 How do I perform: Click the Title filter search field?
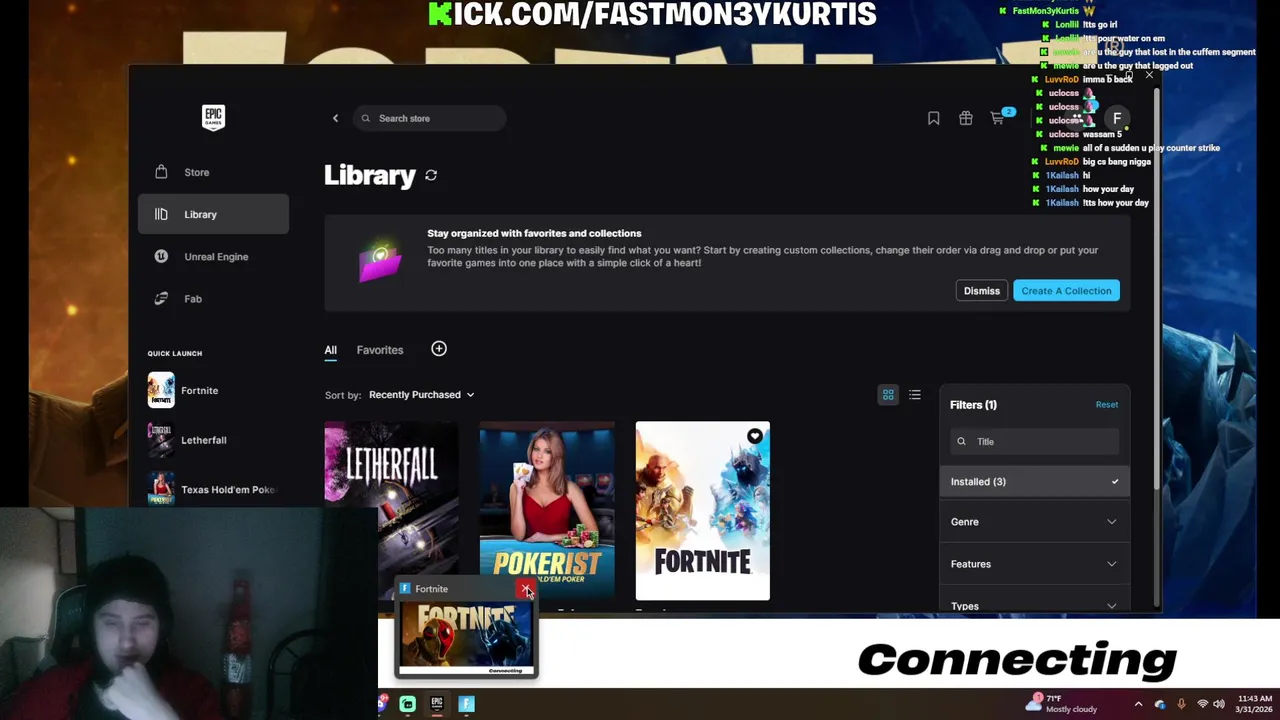1035,441
